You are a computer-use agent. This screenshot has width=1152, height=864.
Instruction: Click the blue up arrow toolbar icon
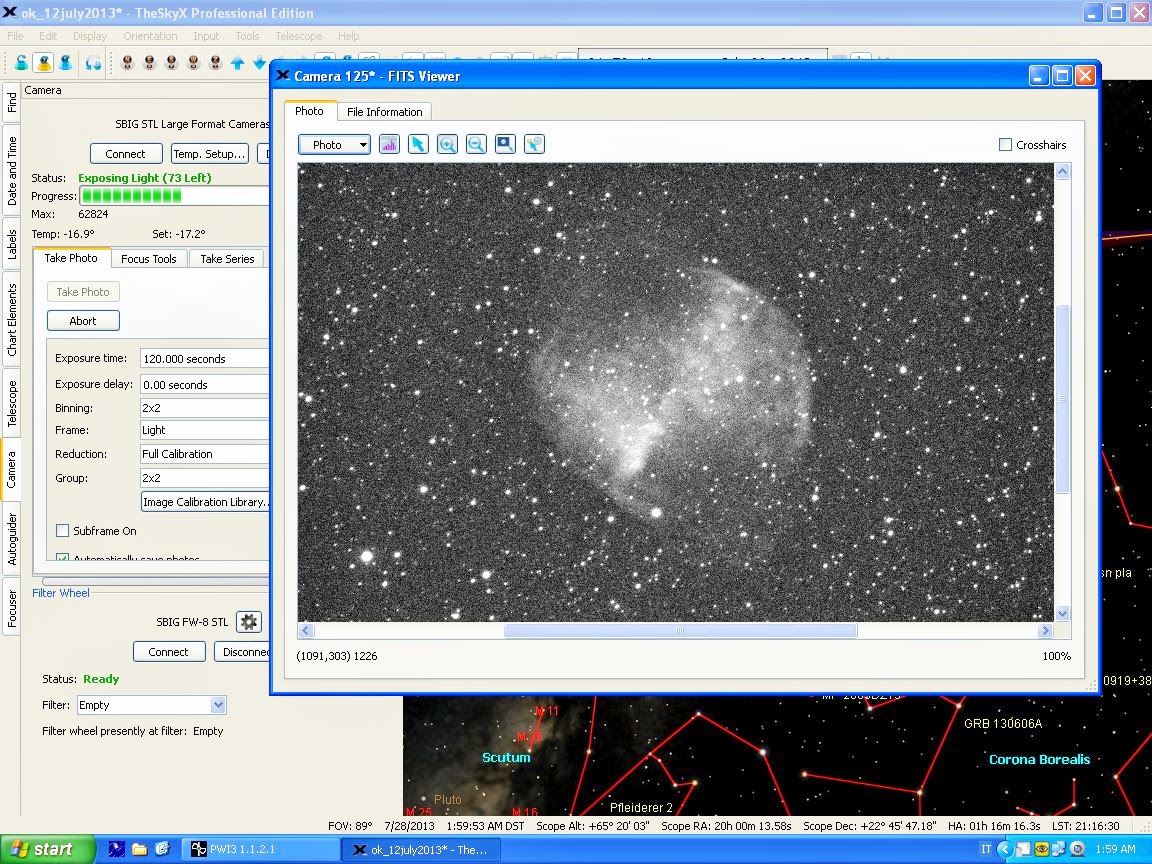pyautogui.click(x=237, y=63)
